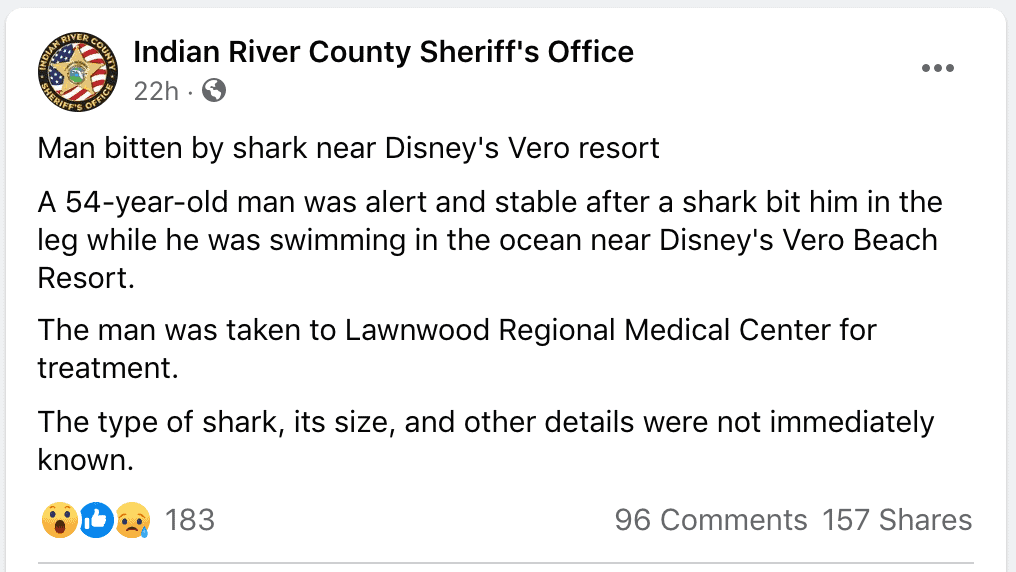Image resolution: width=1016 pixels, height=572 pixels.
Task: Open the 157 Shares link
Action: (x=897, y=520)
